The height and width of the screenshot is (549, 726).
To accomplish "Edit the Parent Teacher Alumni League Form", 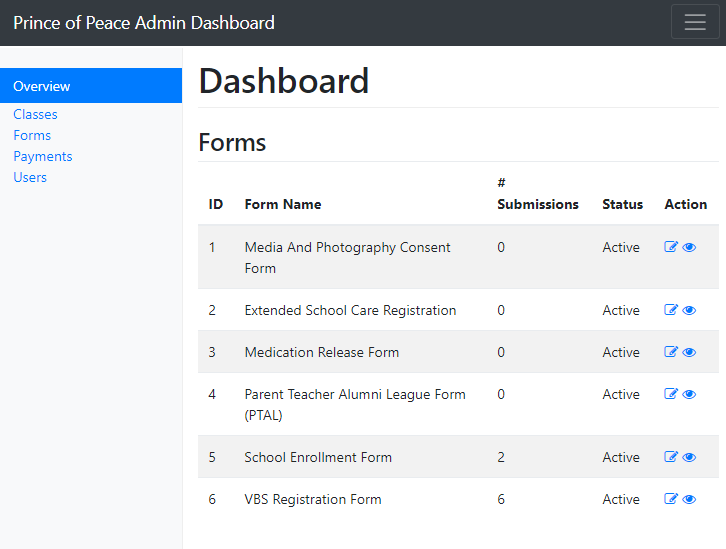I will coord(671,394).
